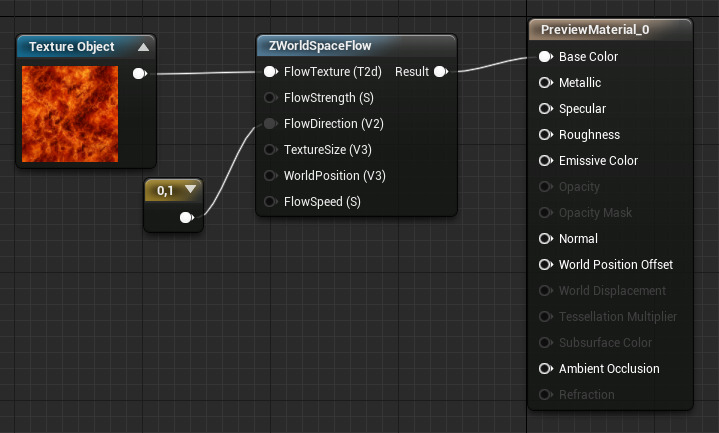Click the fire texture thumbnail
This screenshot has width=719, height=433.
tap(70, 113)
